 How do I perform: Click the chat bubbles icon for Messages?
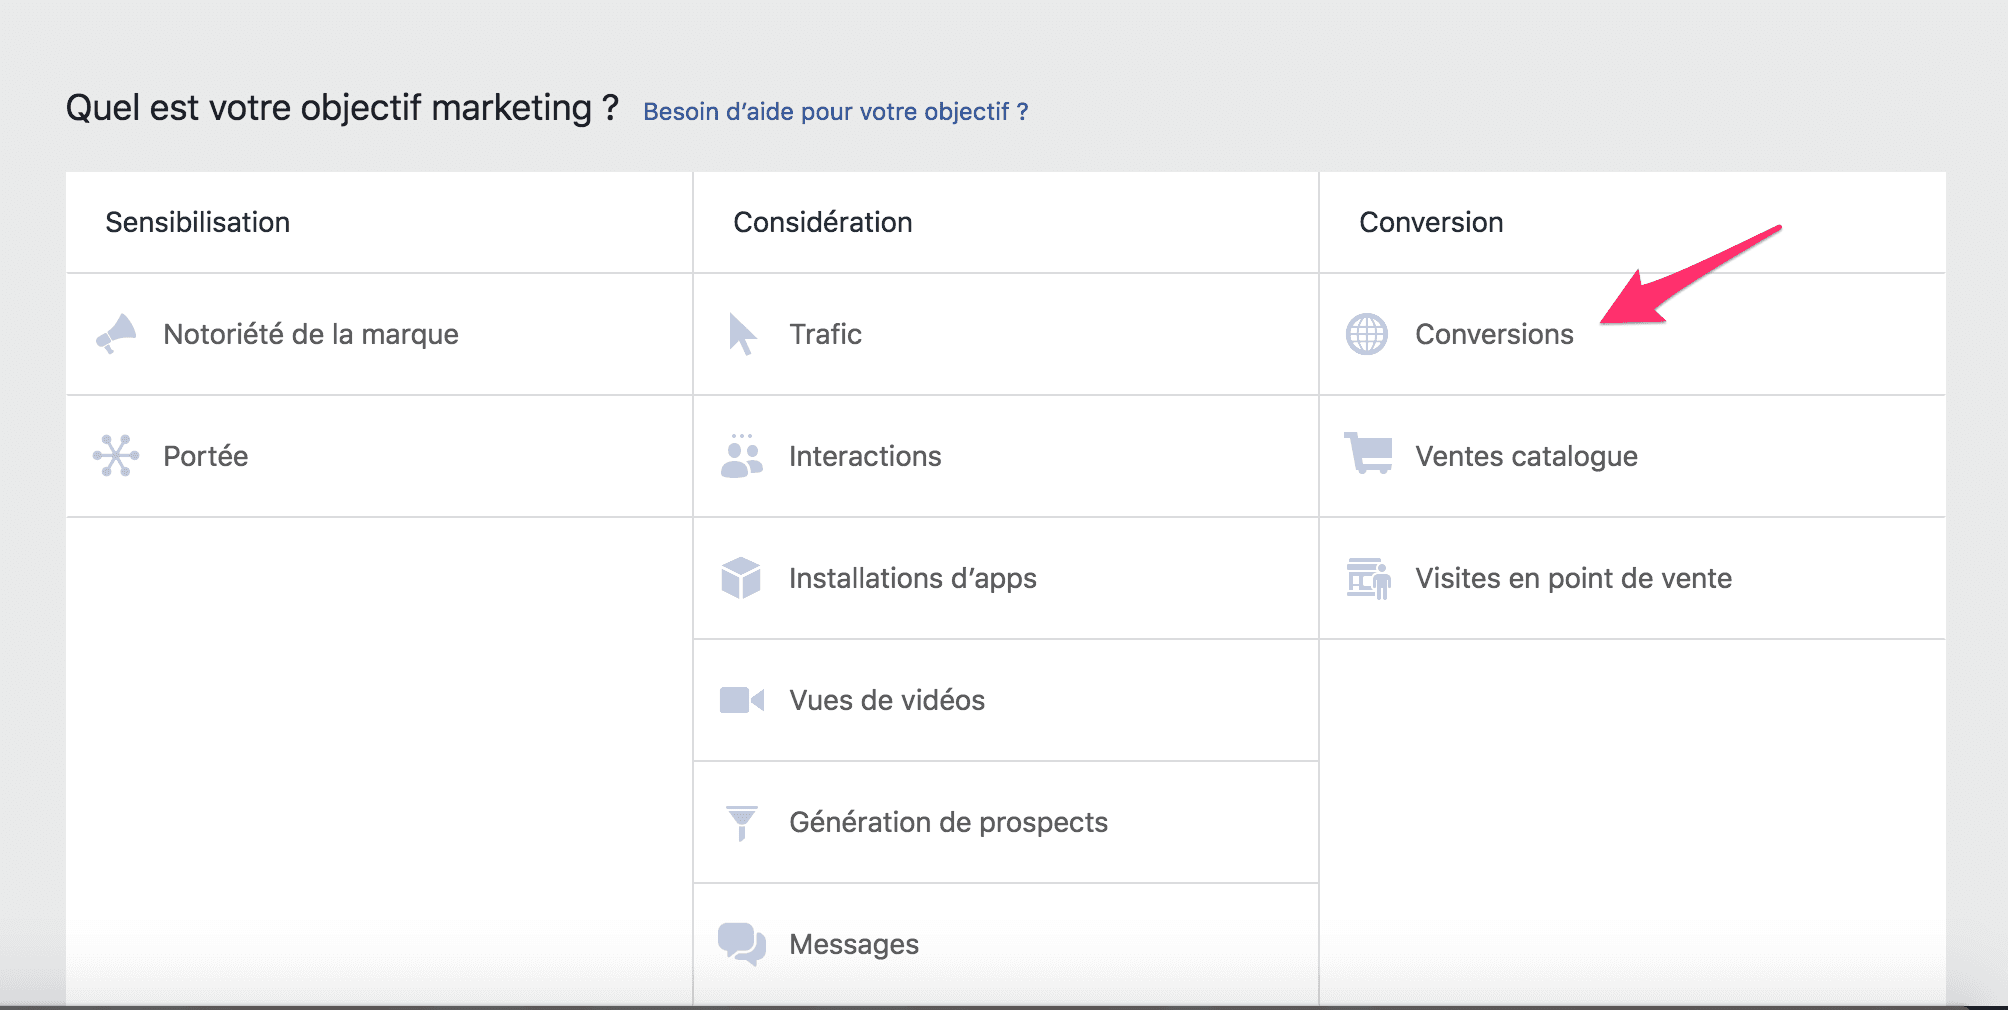pos(741,943)
